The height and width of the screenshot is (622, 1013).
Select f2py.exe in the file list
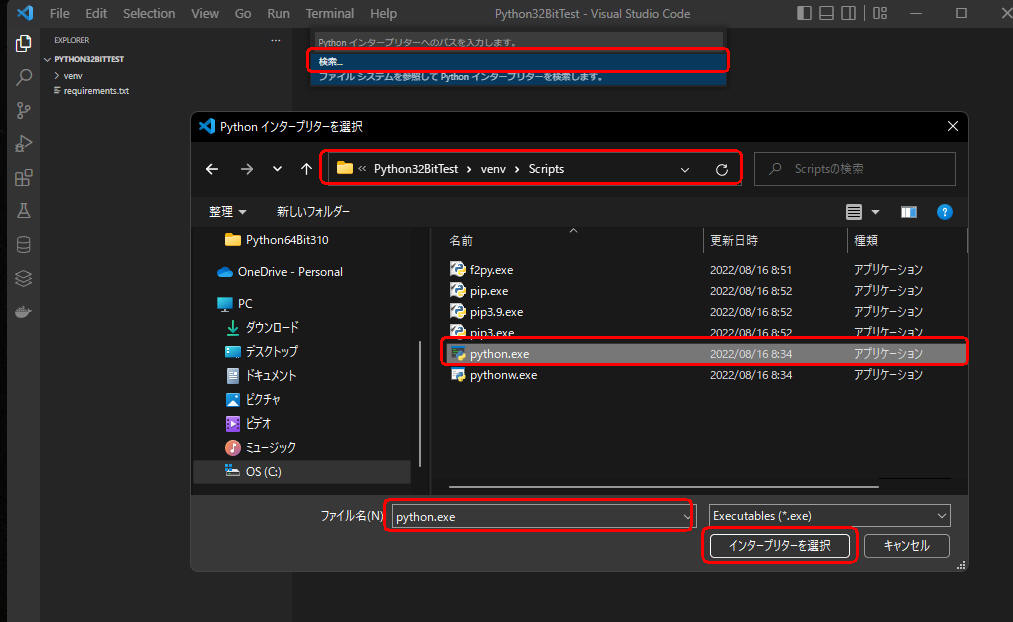coord(704,270)
